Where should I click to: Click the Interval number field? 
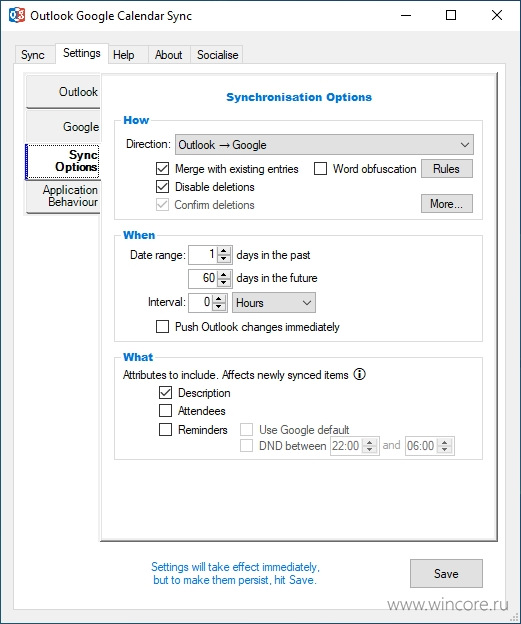pyautogui.click(x=201, y=302)
